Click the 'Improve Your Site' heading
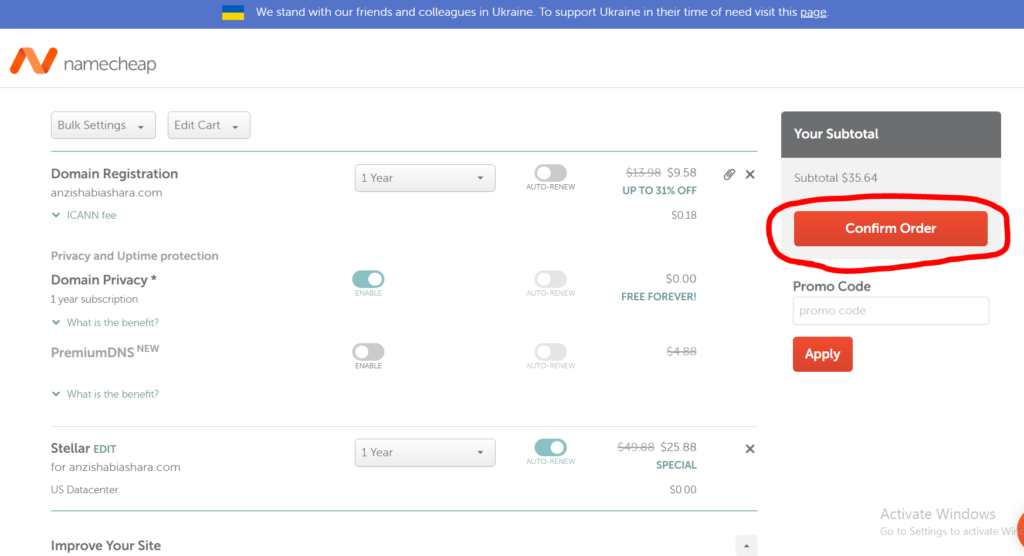This screenshot has height=556, width=1024. click(x=106, y=546)
